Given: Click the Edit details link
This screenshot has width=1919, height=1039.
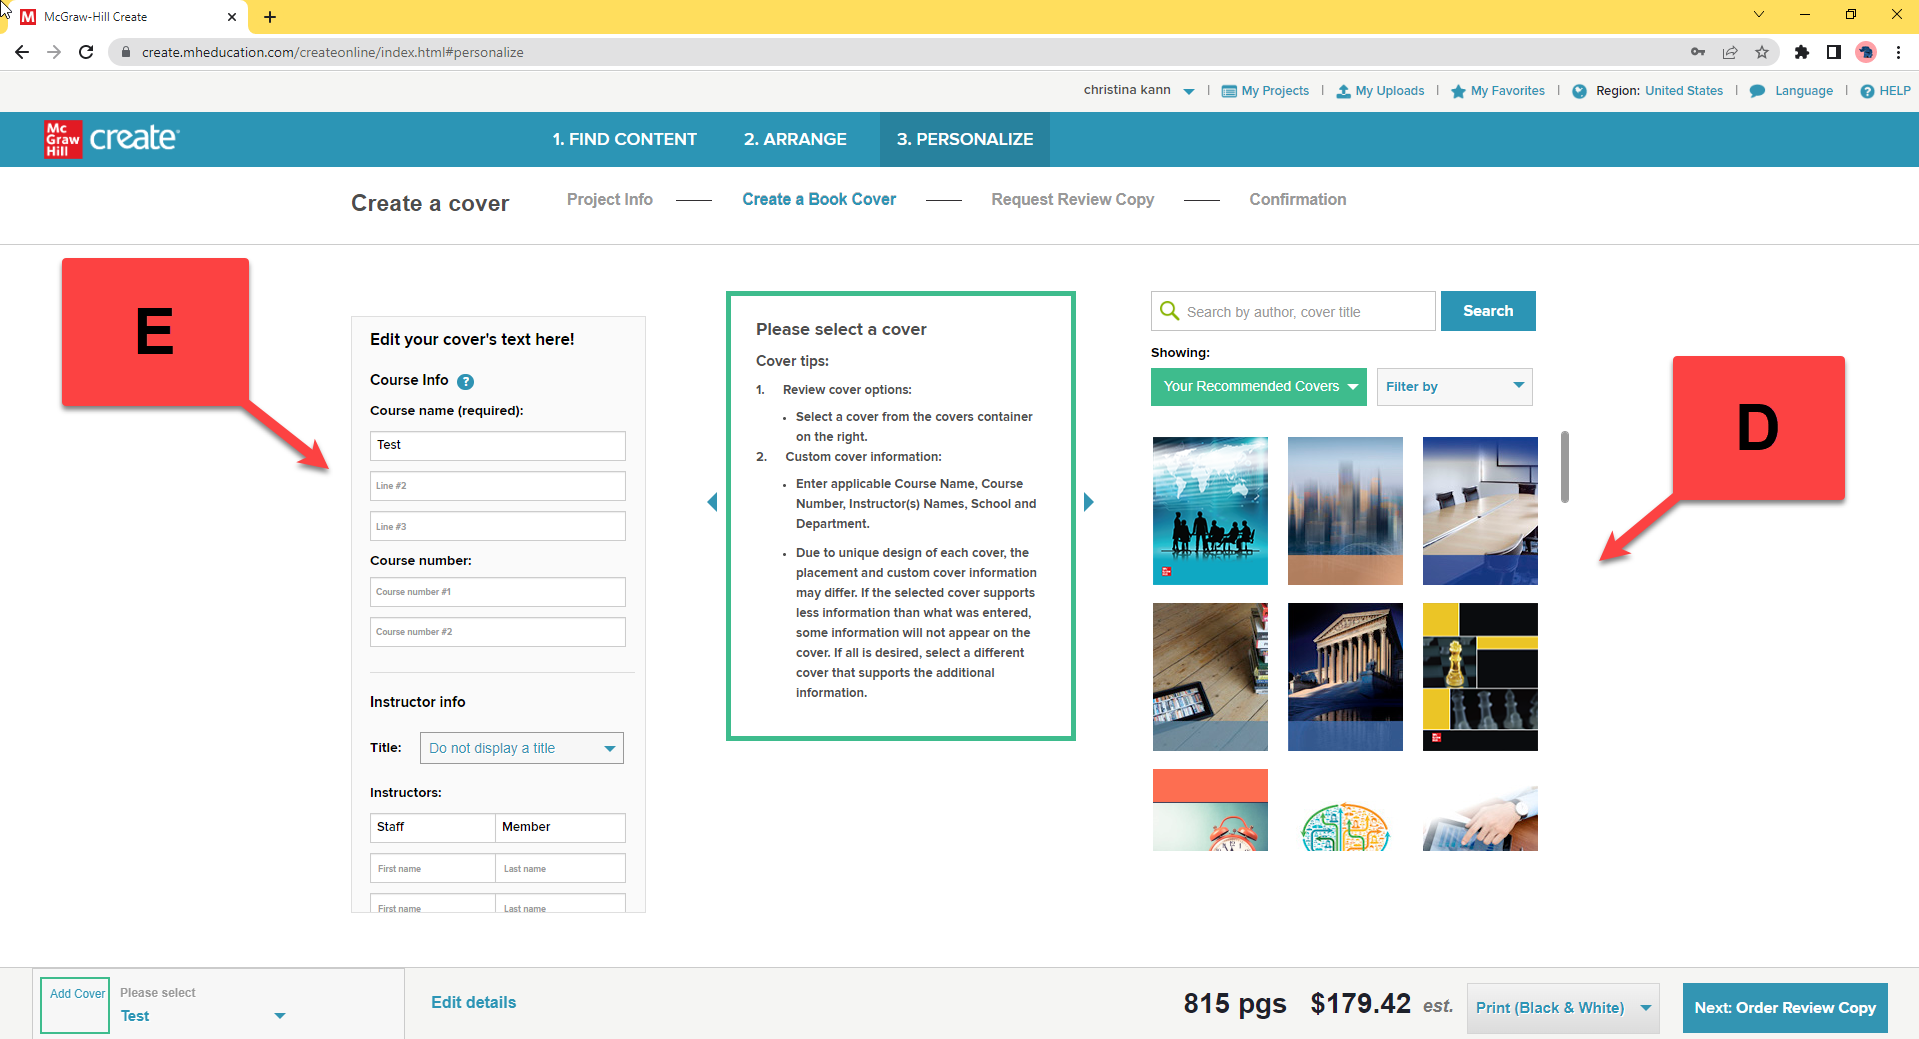Looking at the screenshot, I should (473, 1002).
